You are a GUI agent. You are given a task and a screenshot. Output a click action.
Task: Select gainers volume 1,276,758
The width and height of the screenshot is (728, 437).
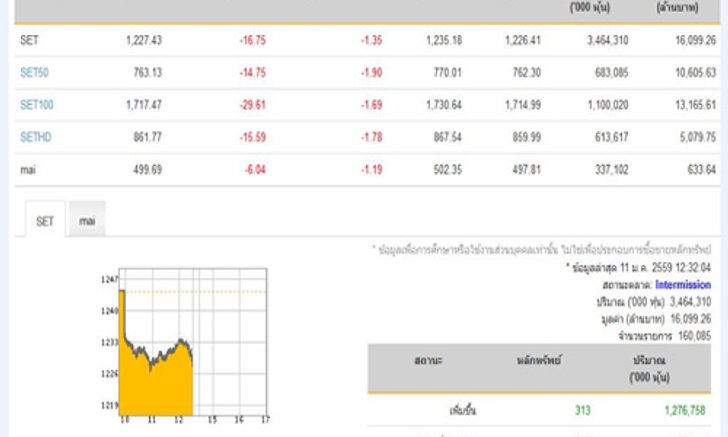[x=685, y=411]
